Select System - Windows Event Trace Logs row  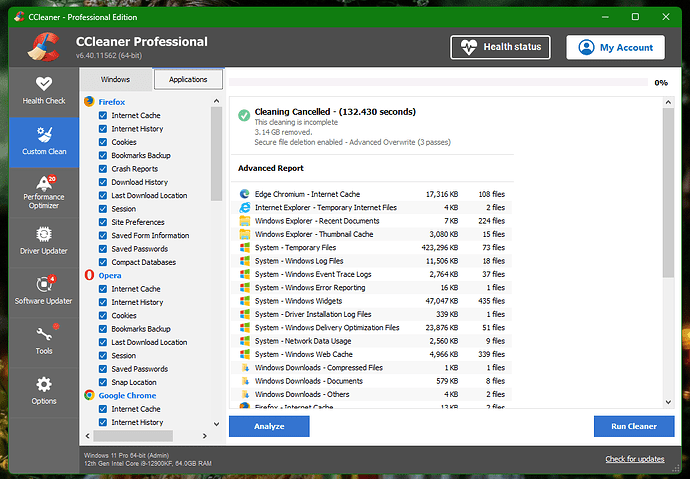372,274
